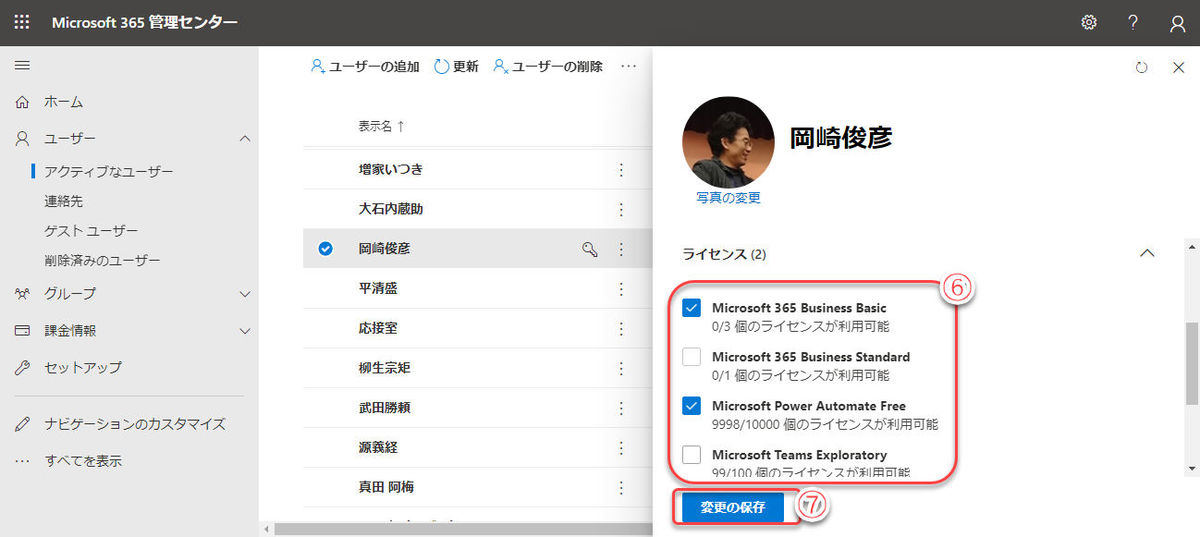Screen dimensions: 1200x537
Task: Open the app launcher waffle icon
Action: click(22, 22)
